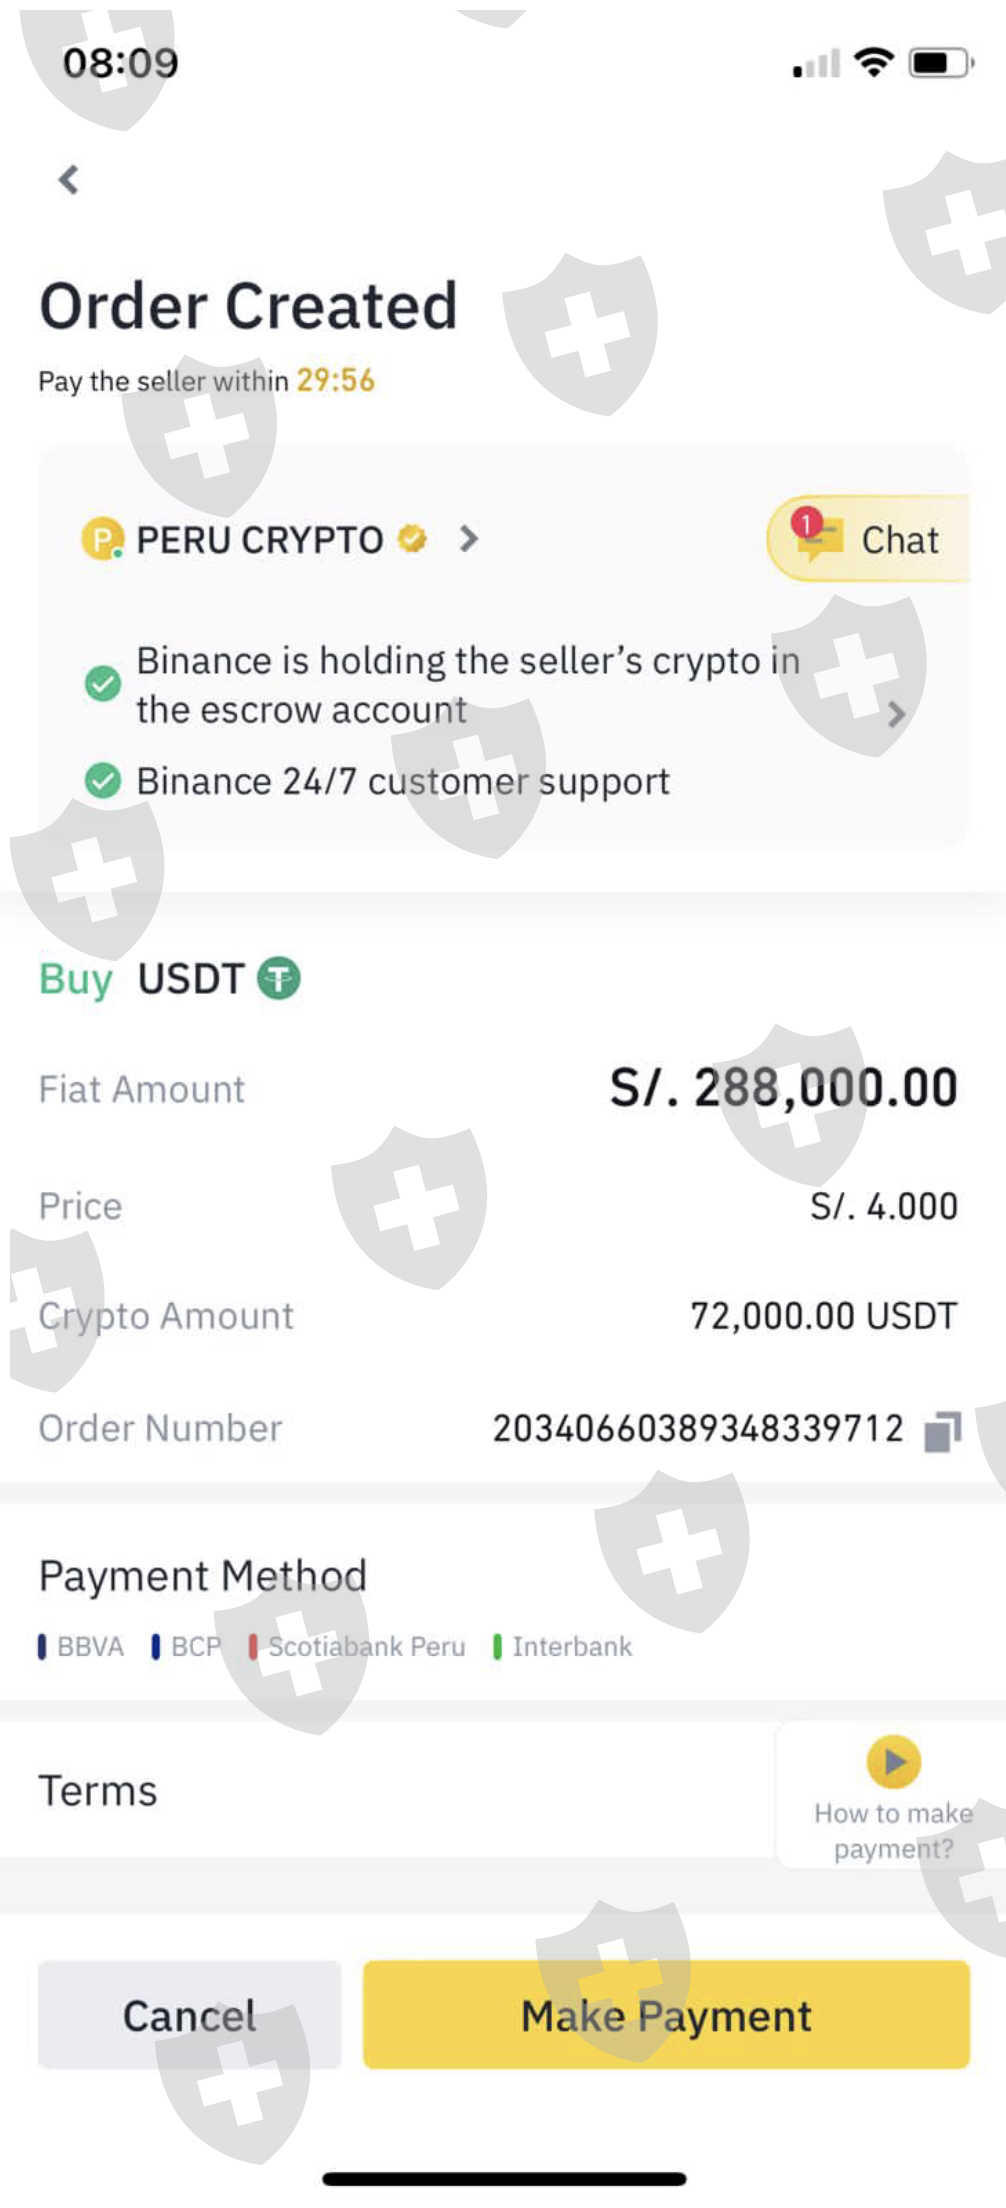Click PERU CRYPTO avatar icon
The height and width of the screenshot is (2208, 1006).
click(x=101, y=539)
